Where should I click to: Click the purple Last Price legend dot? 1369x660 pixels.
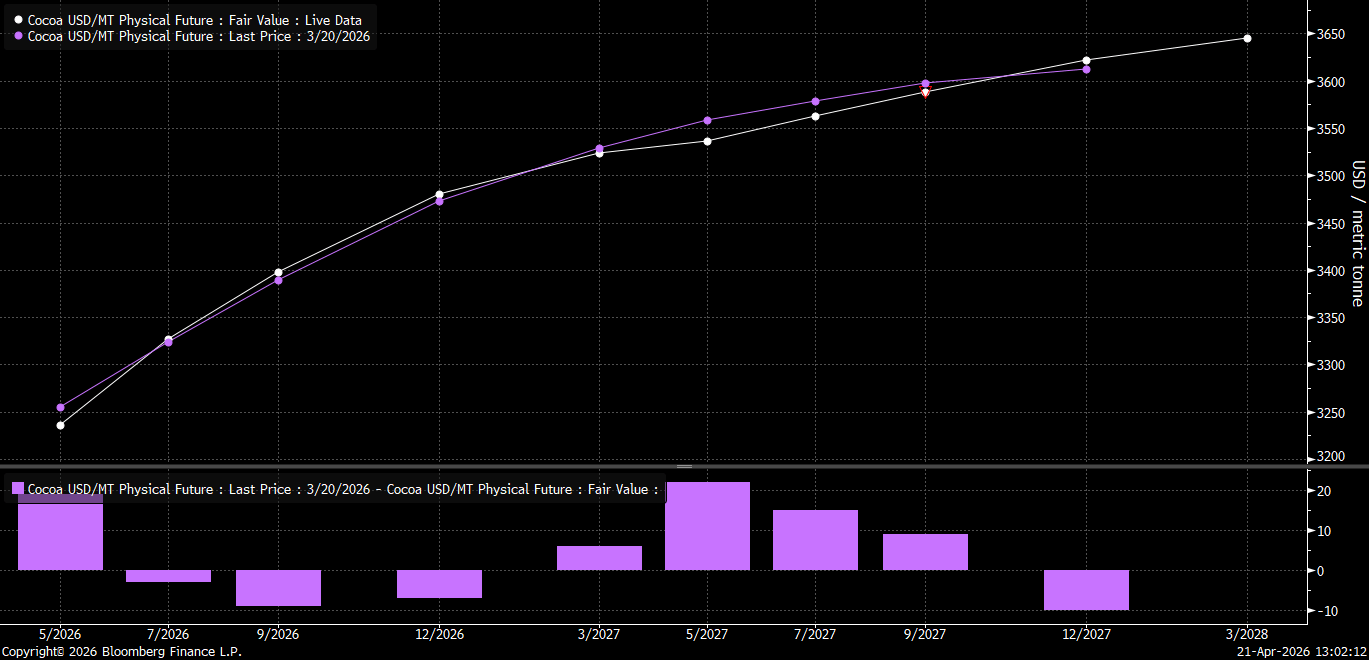(x=18, y=36)
